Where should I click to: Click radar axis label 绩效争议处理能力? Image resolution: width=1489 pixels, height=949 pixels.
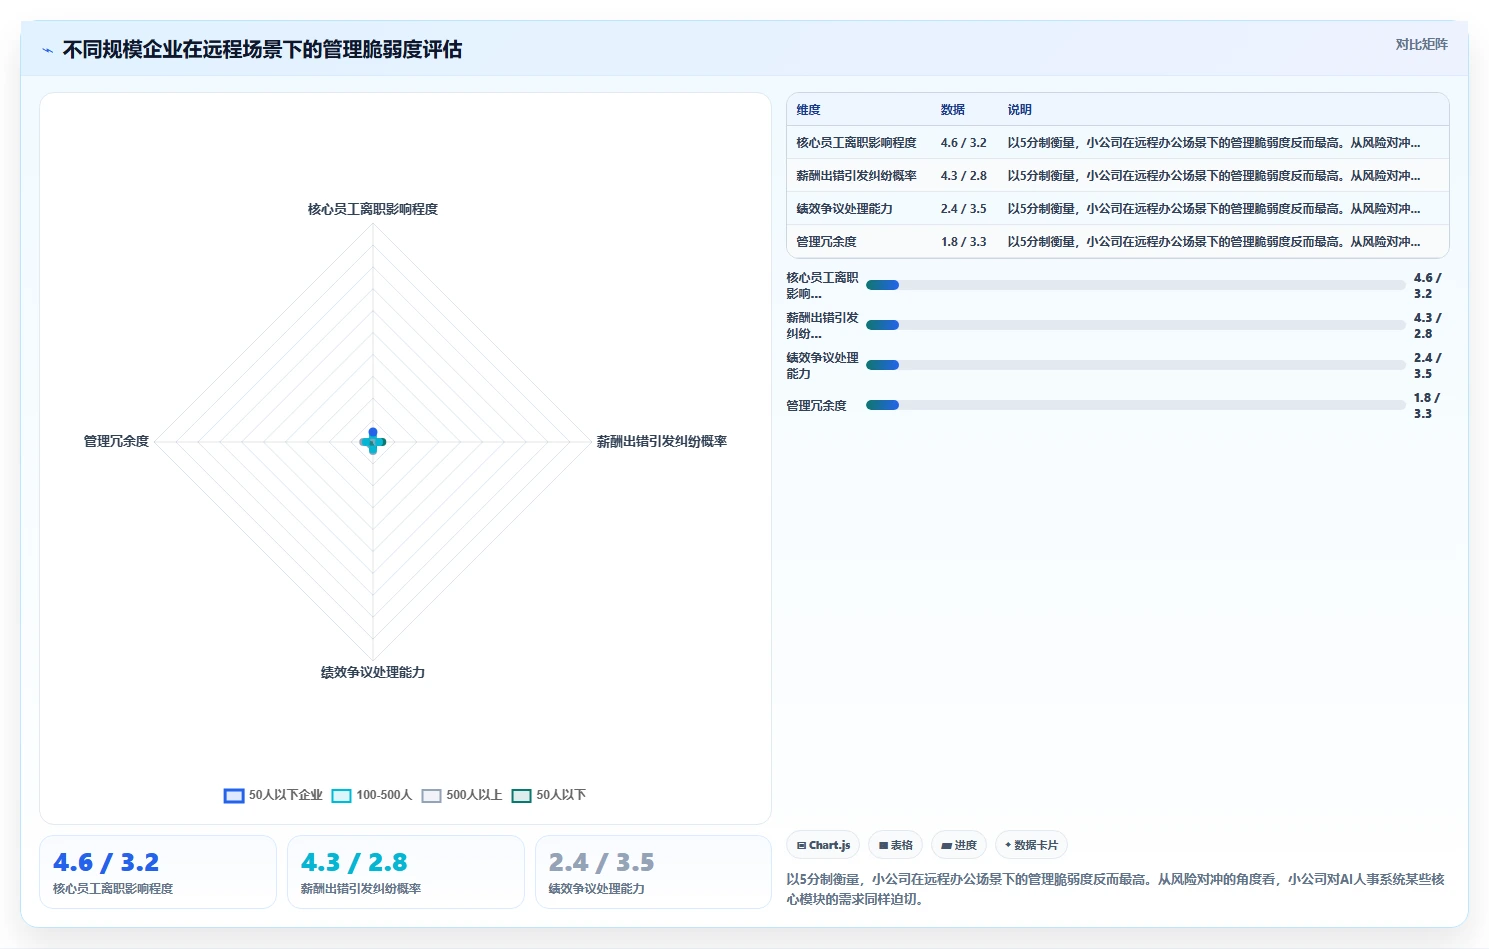pyautogui.click(x=373, y=672)
